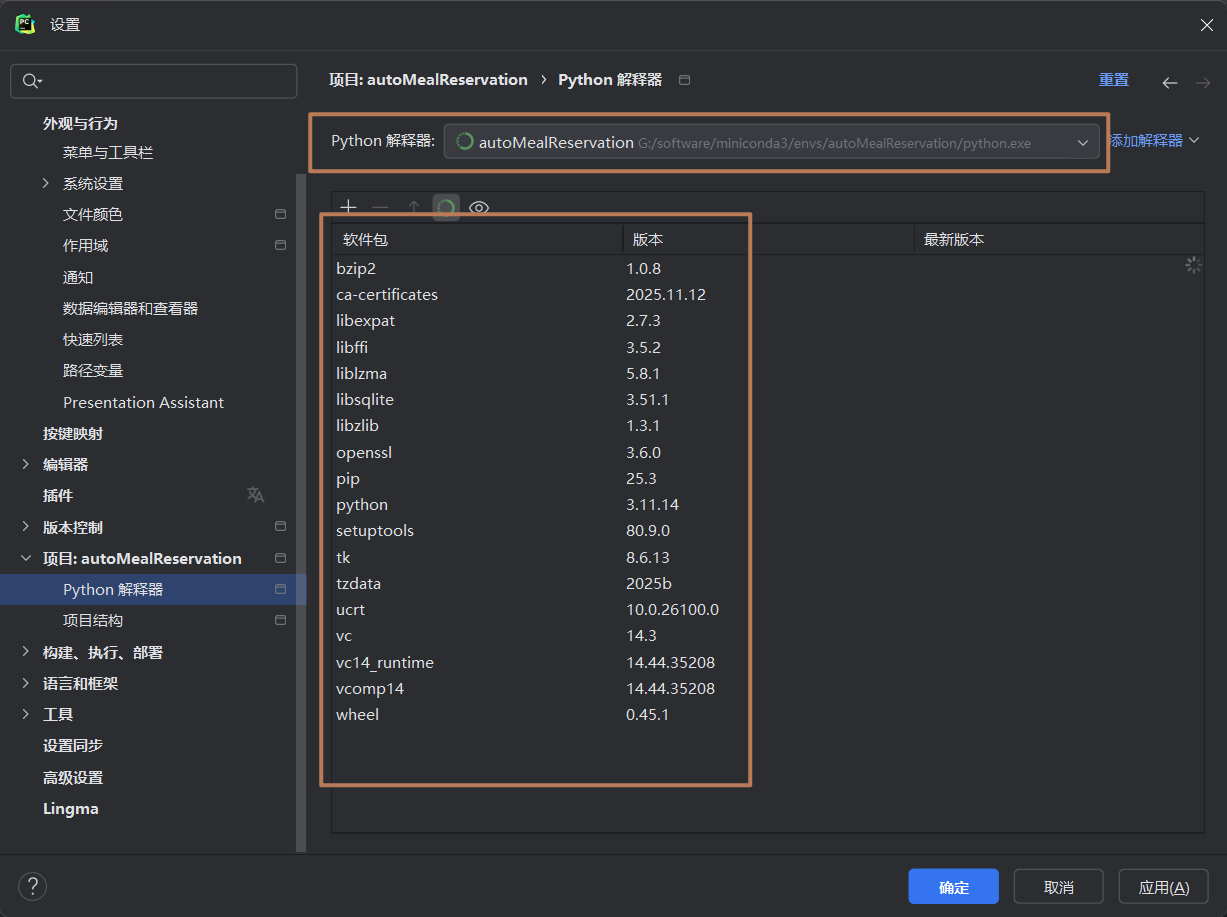Click the small icon after the Python 解释器 breadcrumb
This screenshot has width=1227, height=917.
point(684,80)
